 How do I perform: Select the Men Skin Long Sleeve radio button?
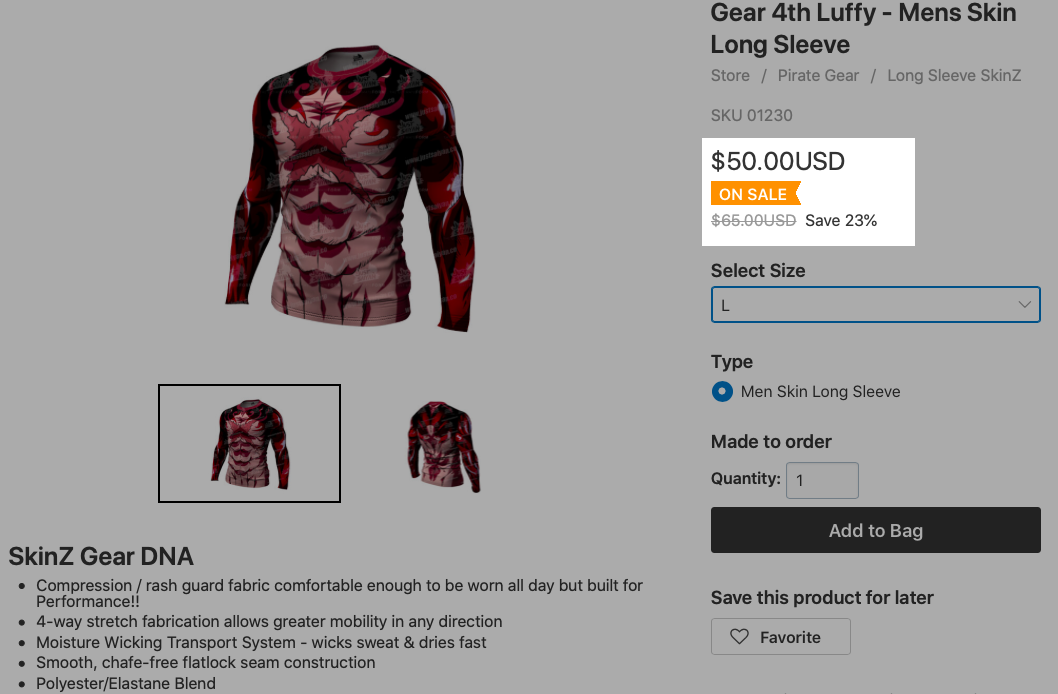click(x=722, y=391)
